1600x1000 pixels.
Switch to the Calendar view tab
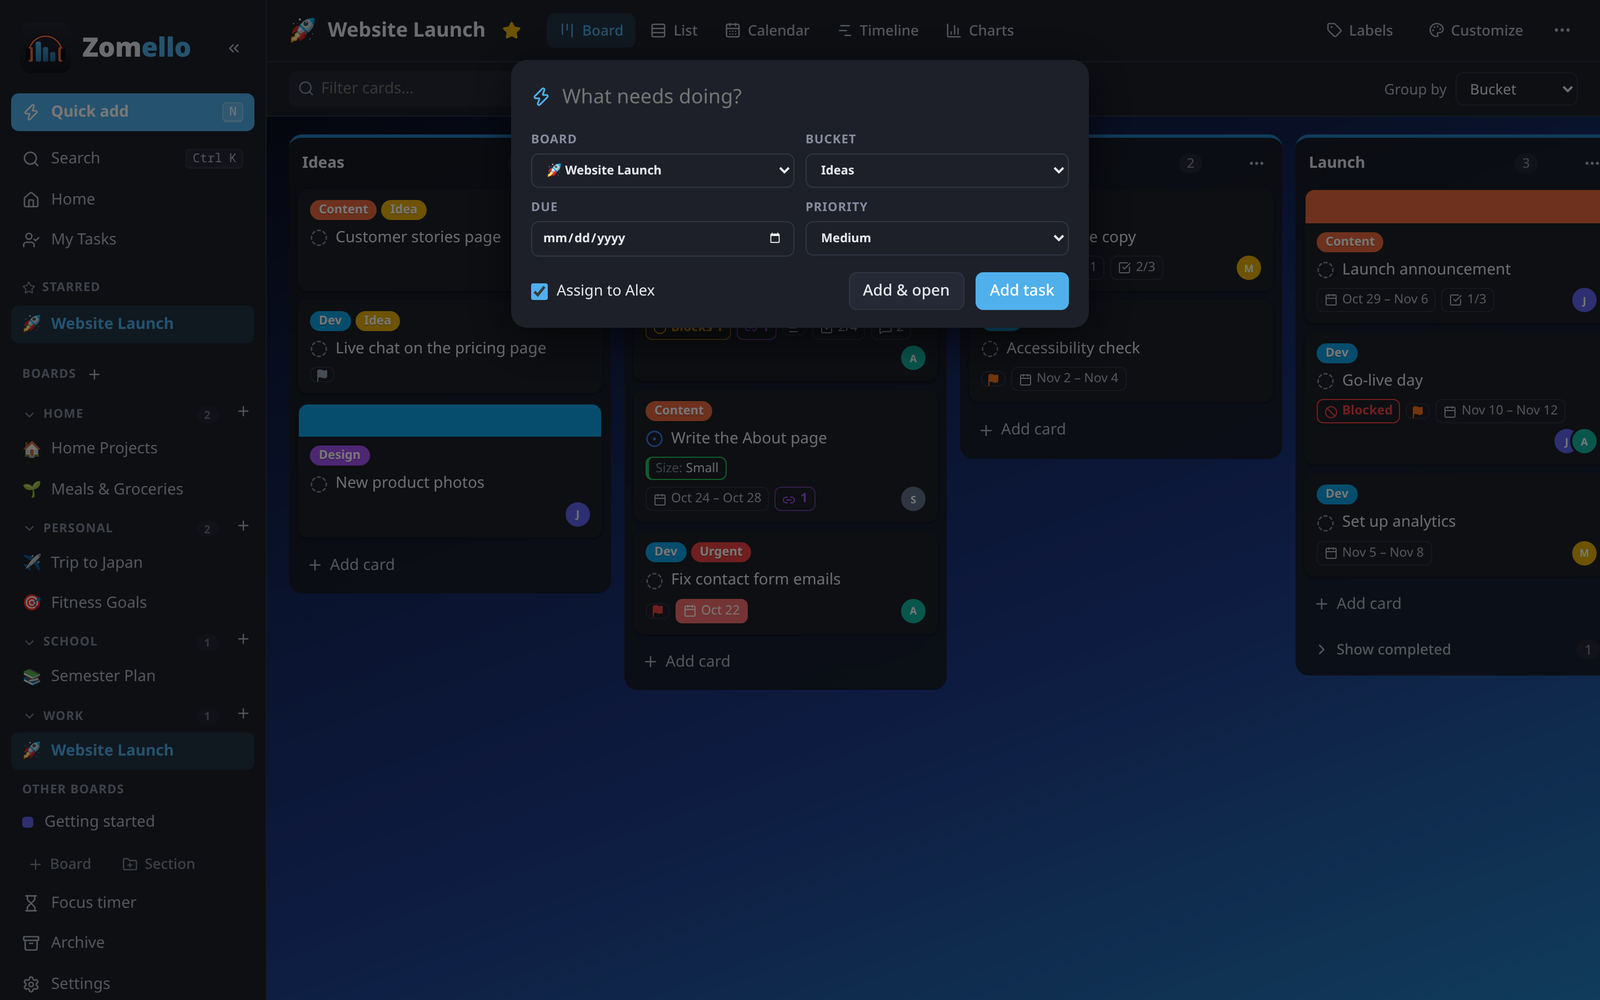click(767, 30)
